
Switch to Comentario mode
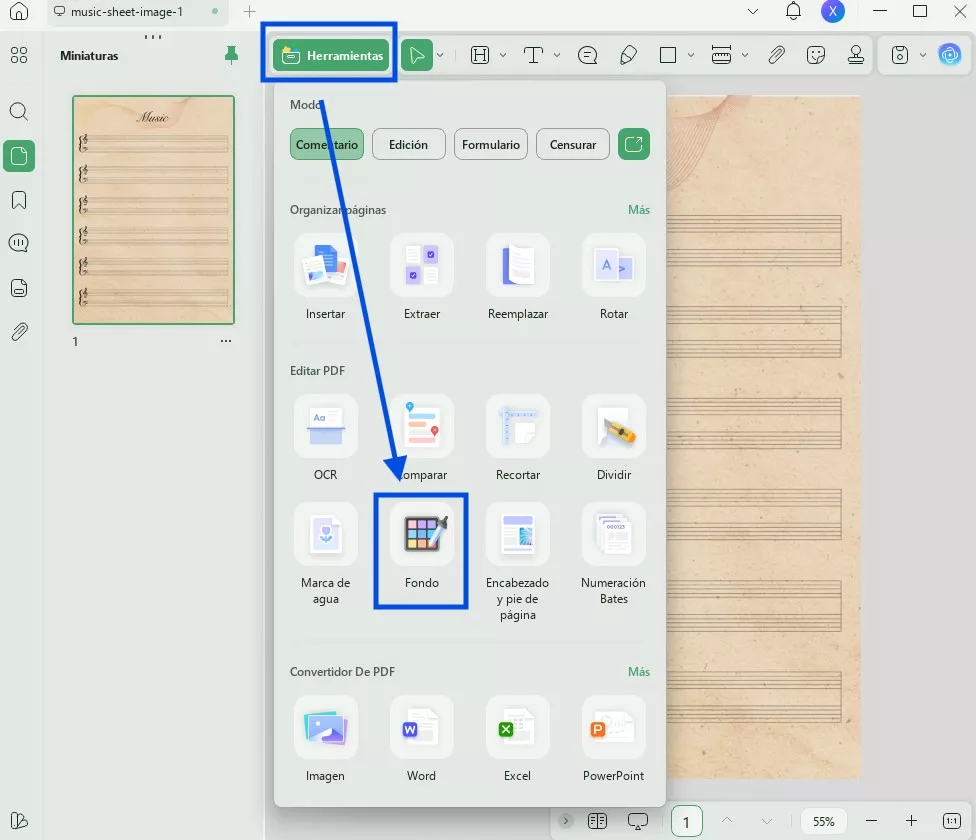[327, 144]
